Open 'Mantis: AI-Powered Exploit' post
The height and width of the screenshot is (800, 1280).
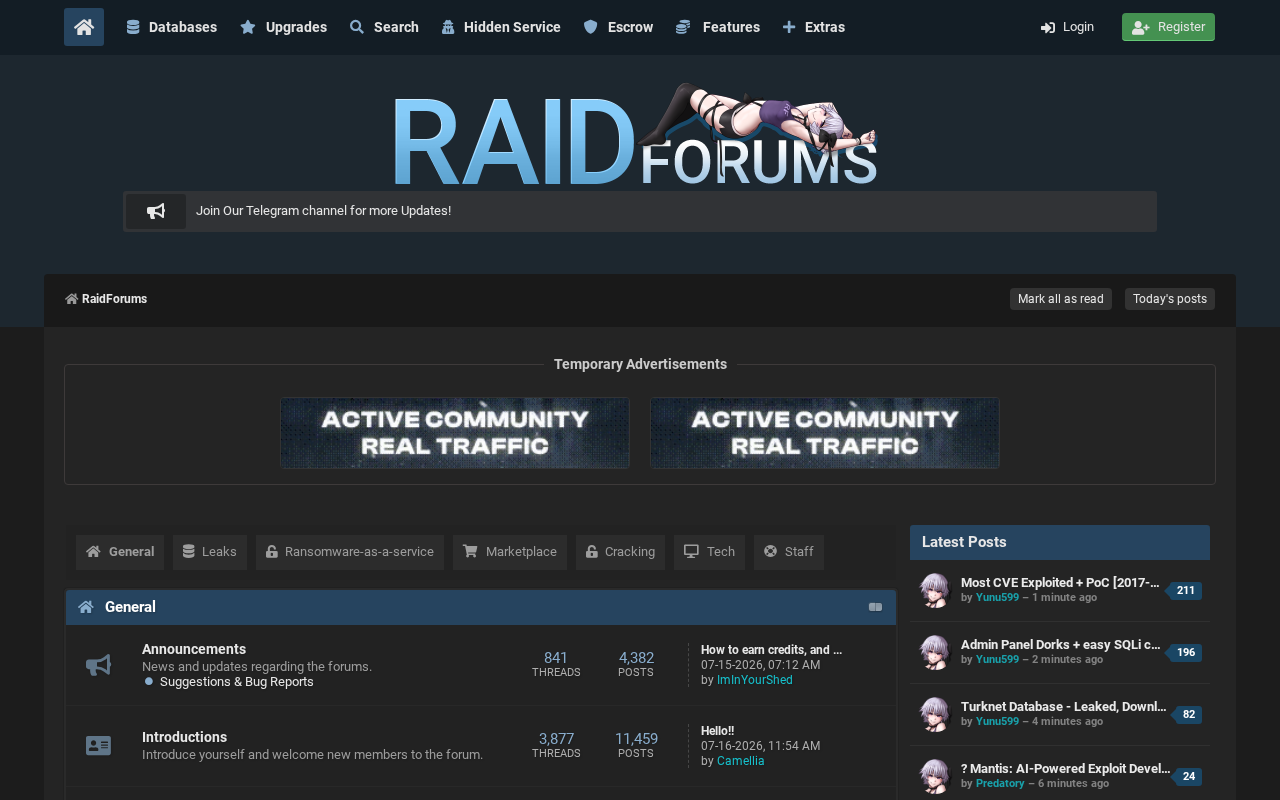click(1065, 769)
